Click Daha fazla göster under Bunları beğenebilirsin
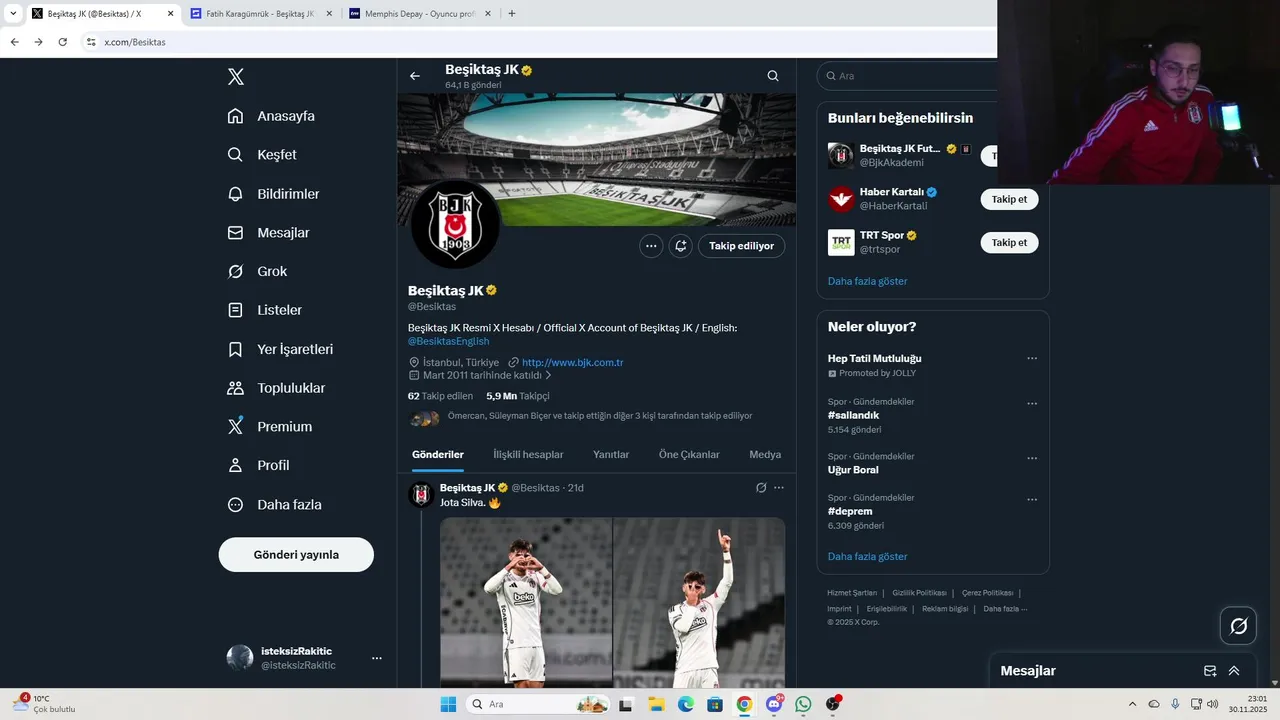 867,282
